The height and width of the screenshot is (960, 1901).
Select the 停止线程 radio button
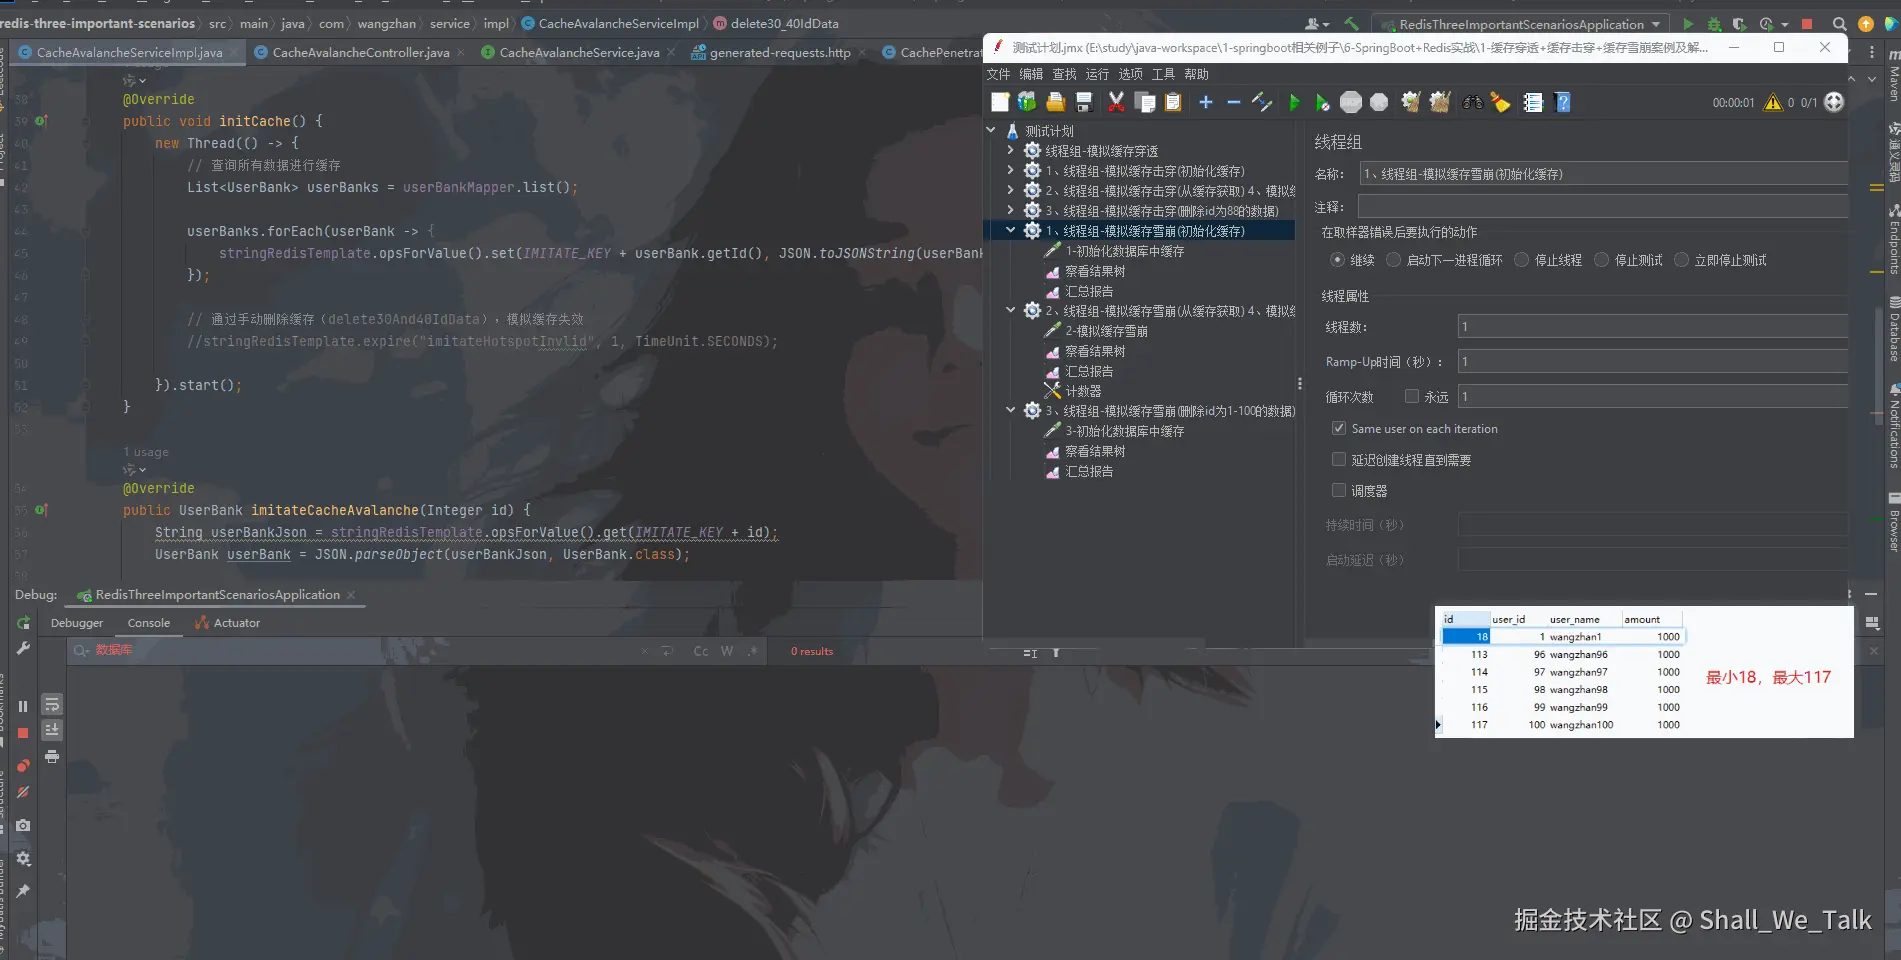[1521, 260]
